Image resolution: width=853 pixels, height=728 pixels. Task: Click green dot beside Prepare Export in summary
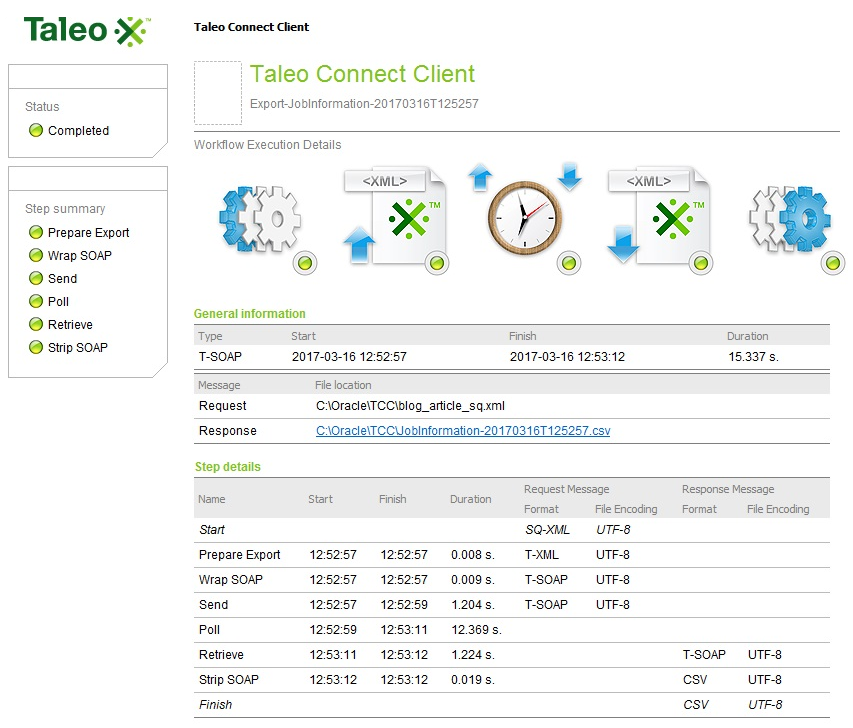pyautogui.click(x=36, y=232)
